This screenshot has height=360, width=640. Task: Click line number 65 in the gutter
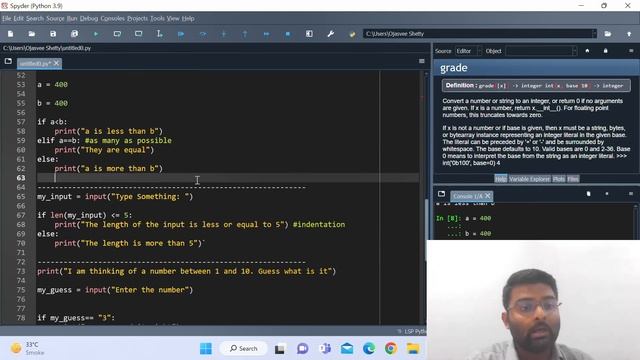(21, 196)
